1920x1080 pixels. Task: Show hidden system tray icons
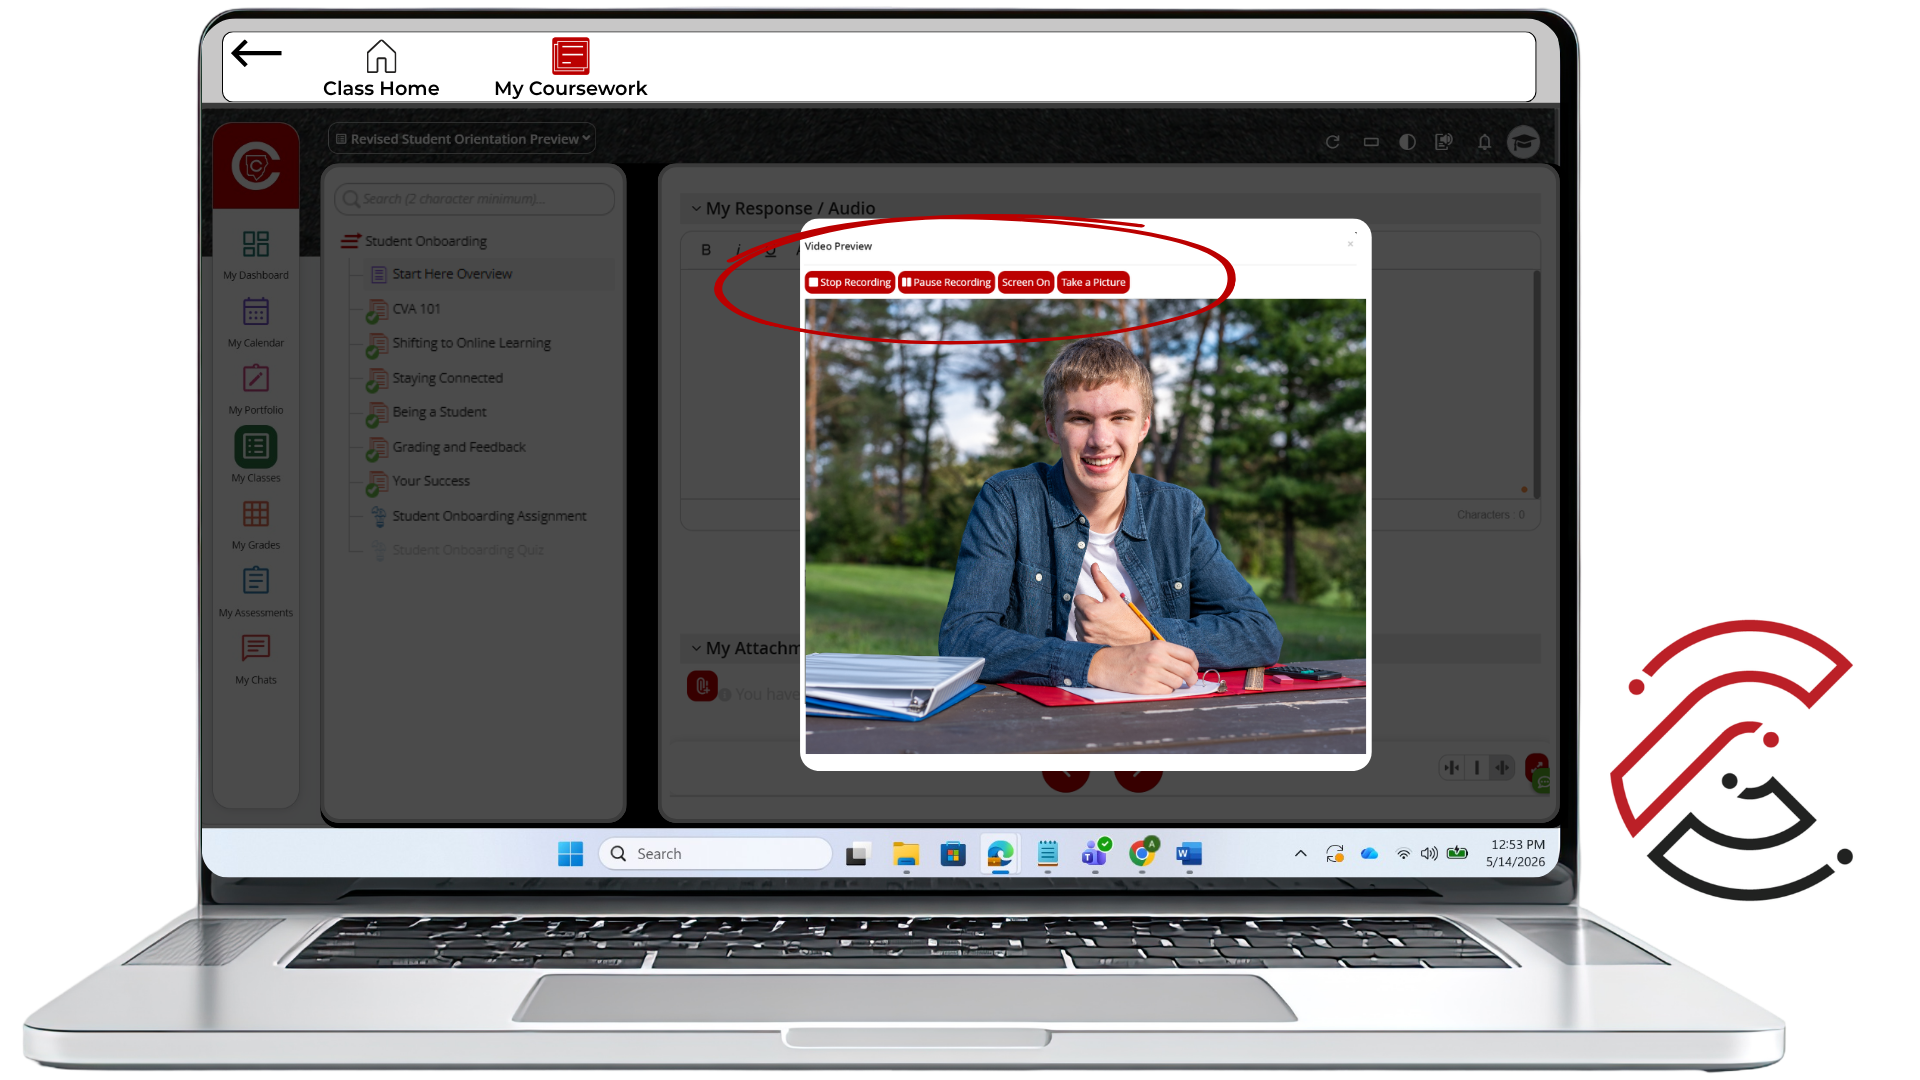click(x=1300, y=854)
